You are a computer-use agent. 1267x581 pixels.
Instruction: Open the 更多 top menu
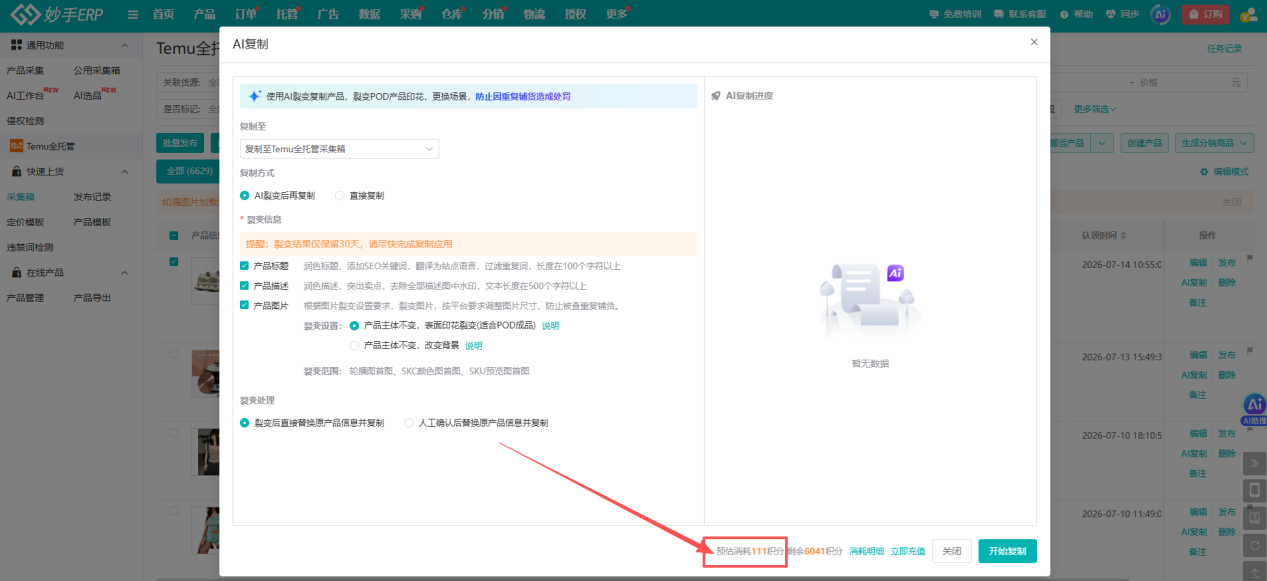coord(617,14)
